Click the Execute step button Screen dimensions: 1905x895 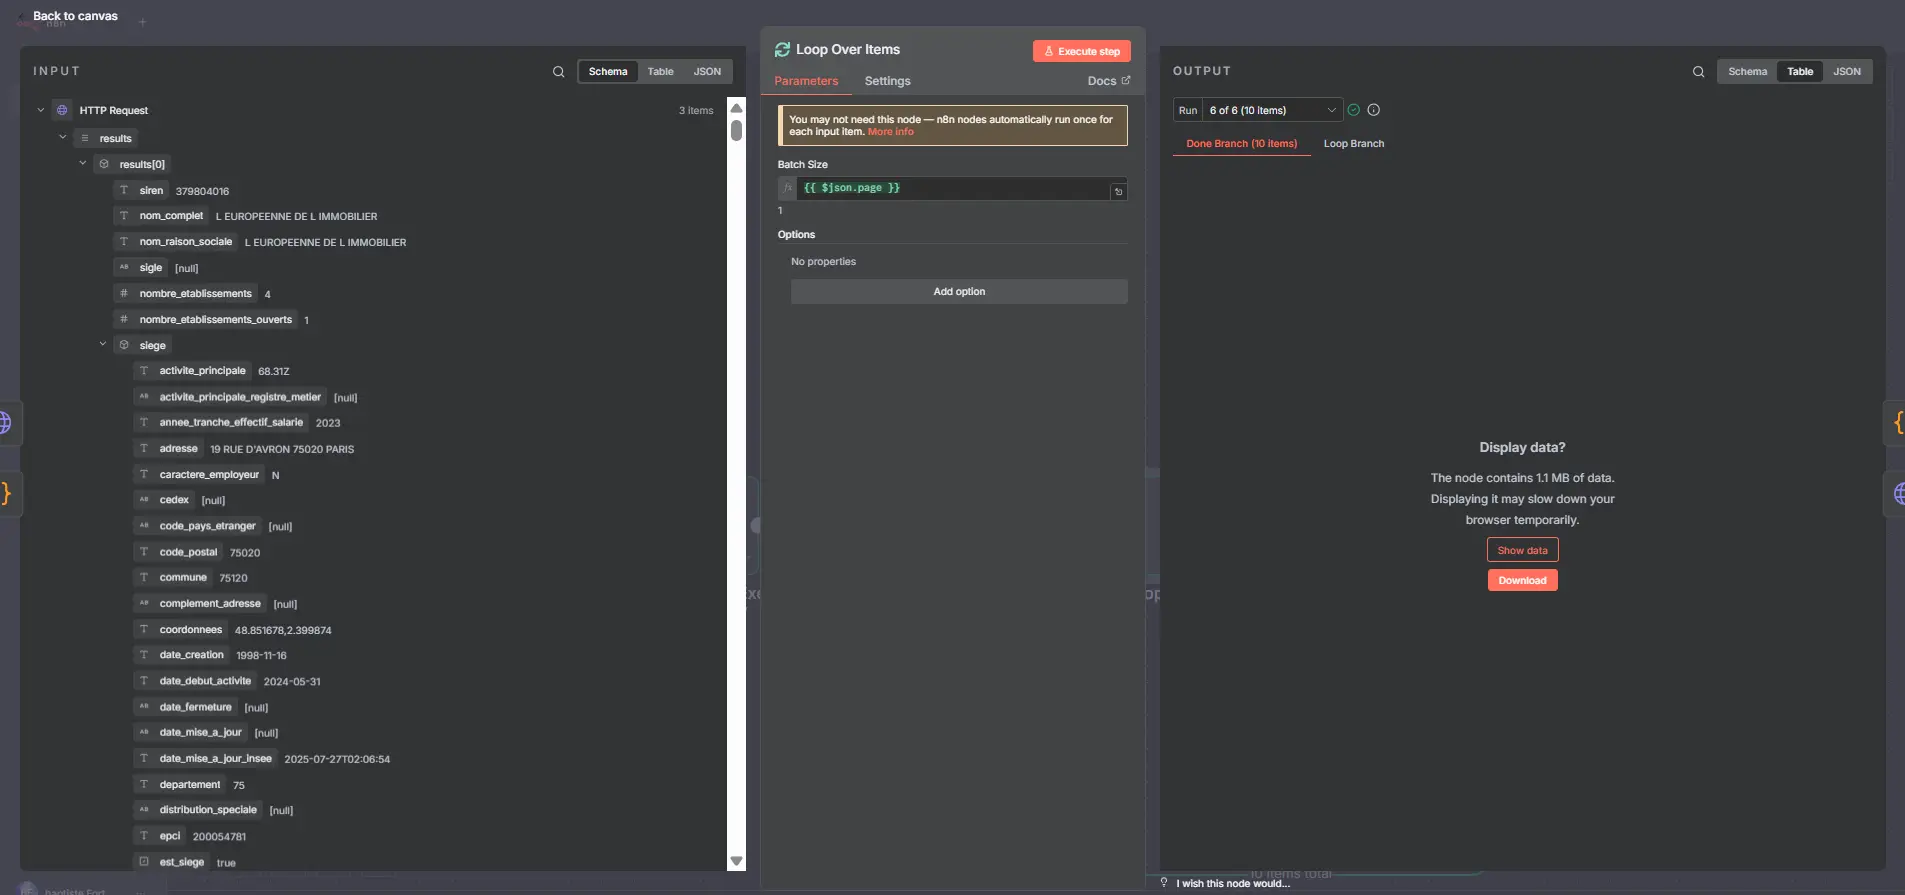(x=1081, y=51)
